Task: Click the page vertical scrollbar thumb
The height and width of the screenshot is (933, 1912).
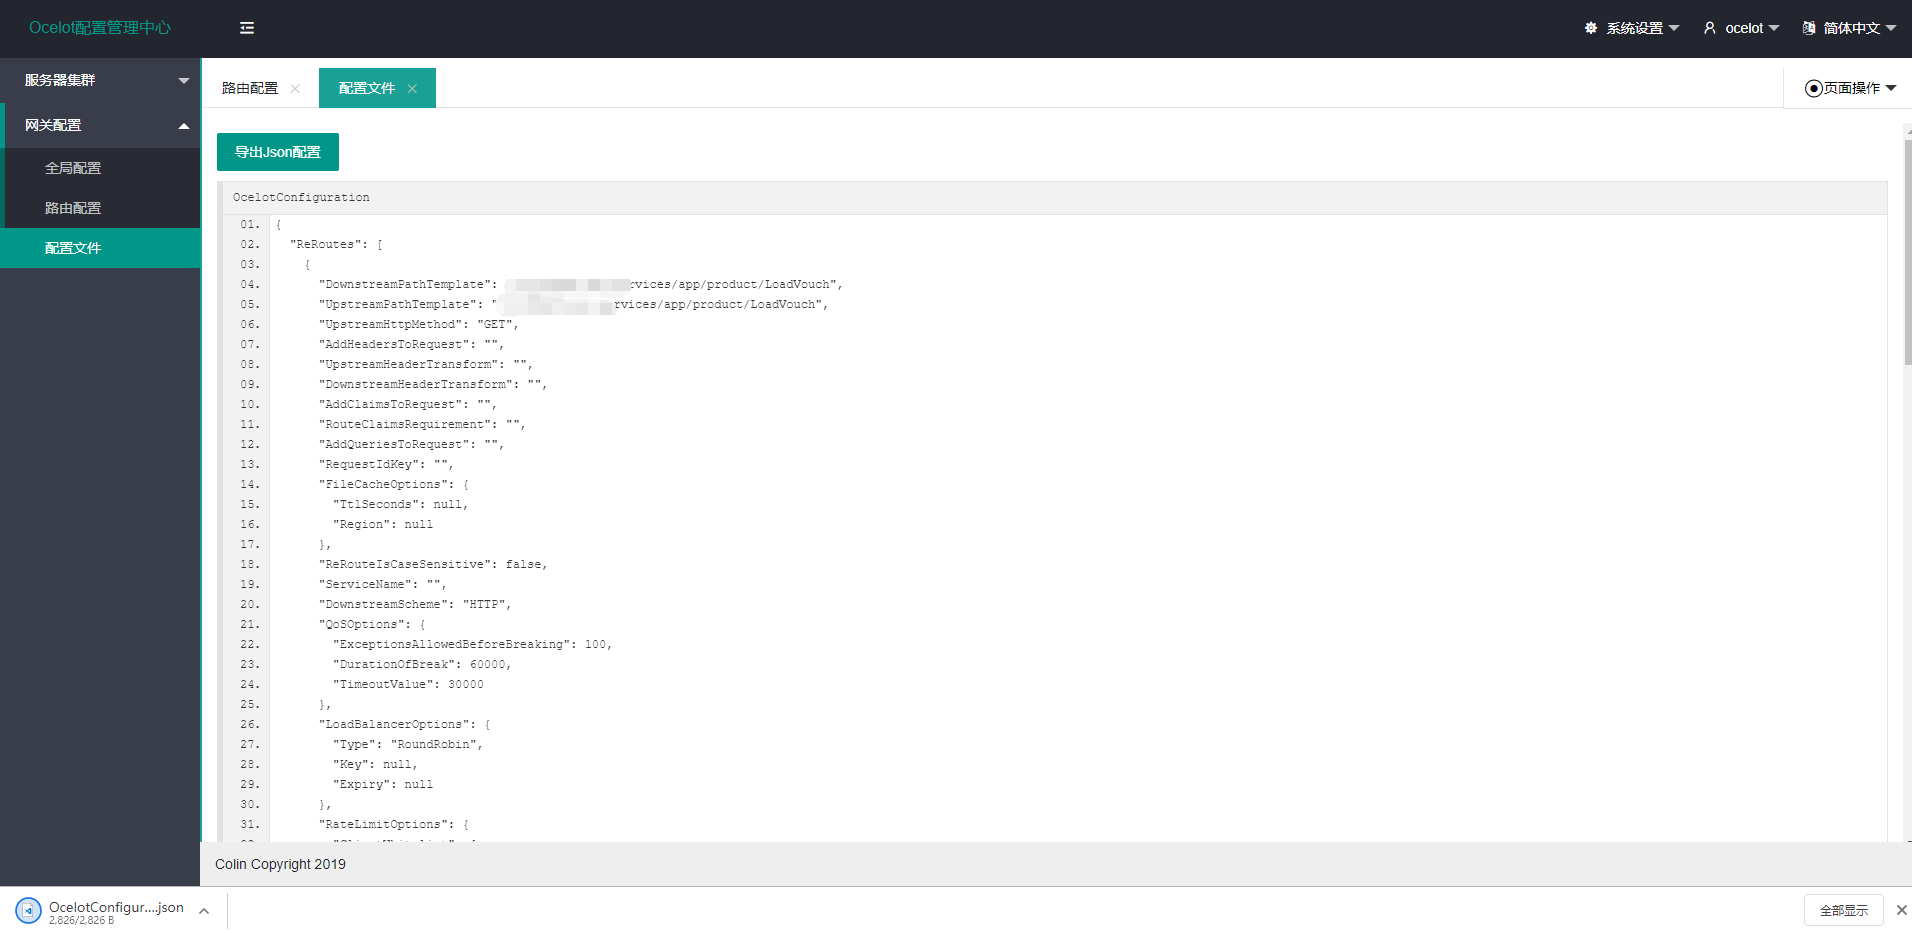Action: [1908, 252]
